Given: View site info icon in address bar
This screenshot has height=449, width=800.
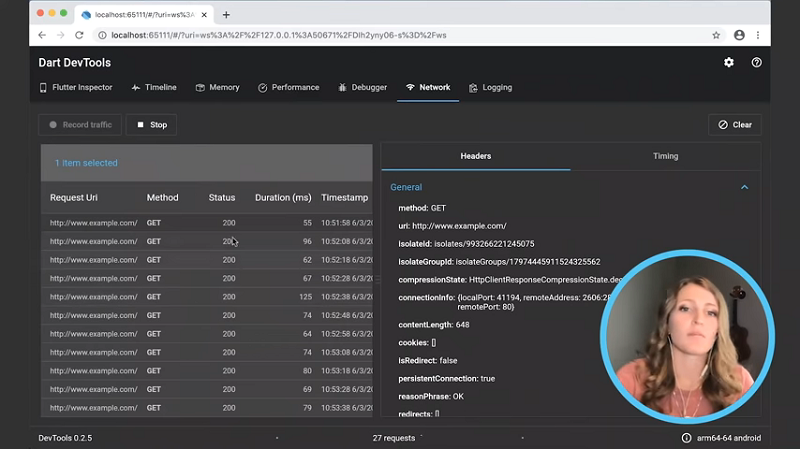Looking at the screenshot, I should [x=102, y=35].
